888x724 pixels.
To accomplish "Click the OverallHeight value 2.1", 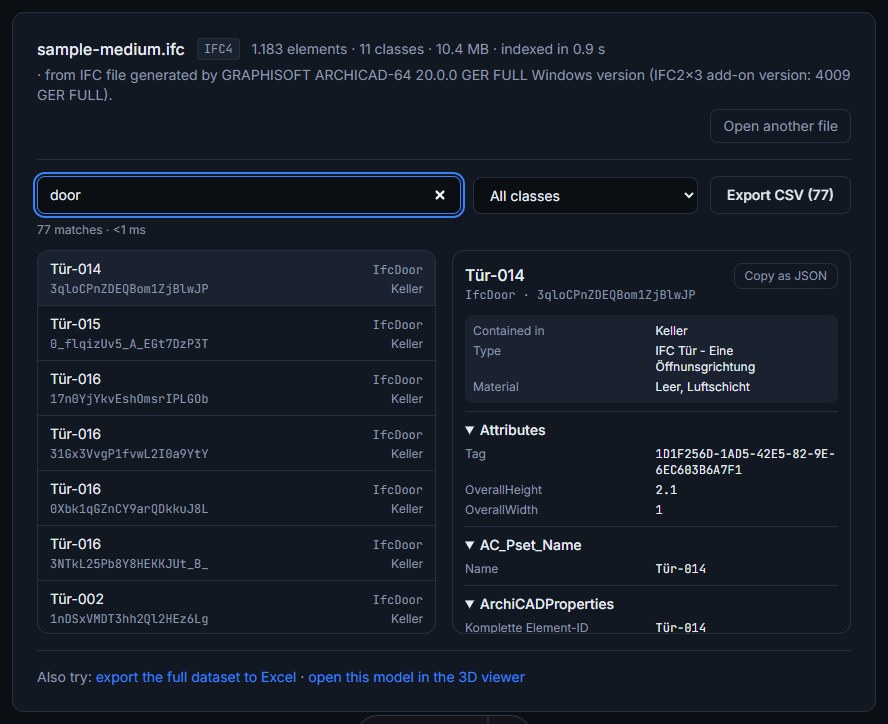I will [666, 489].
